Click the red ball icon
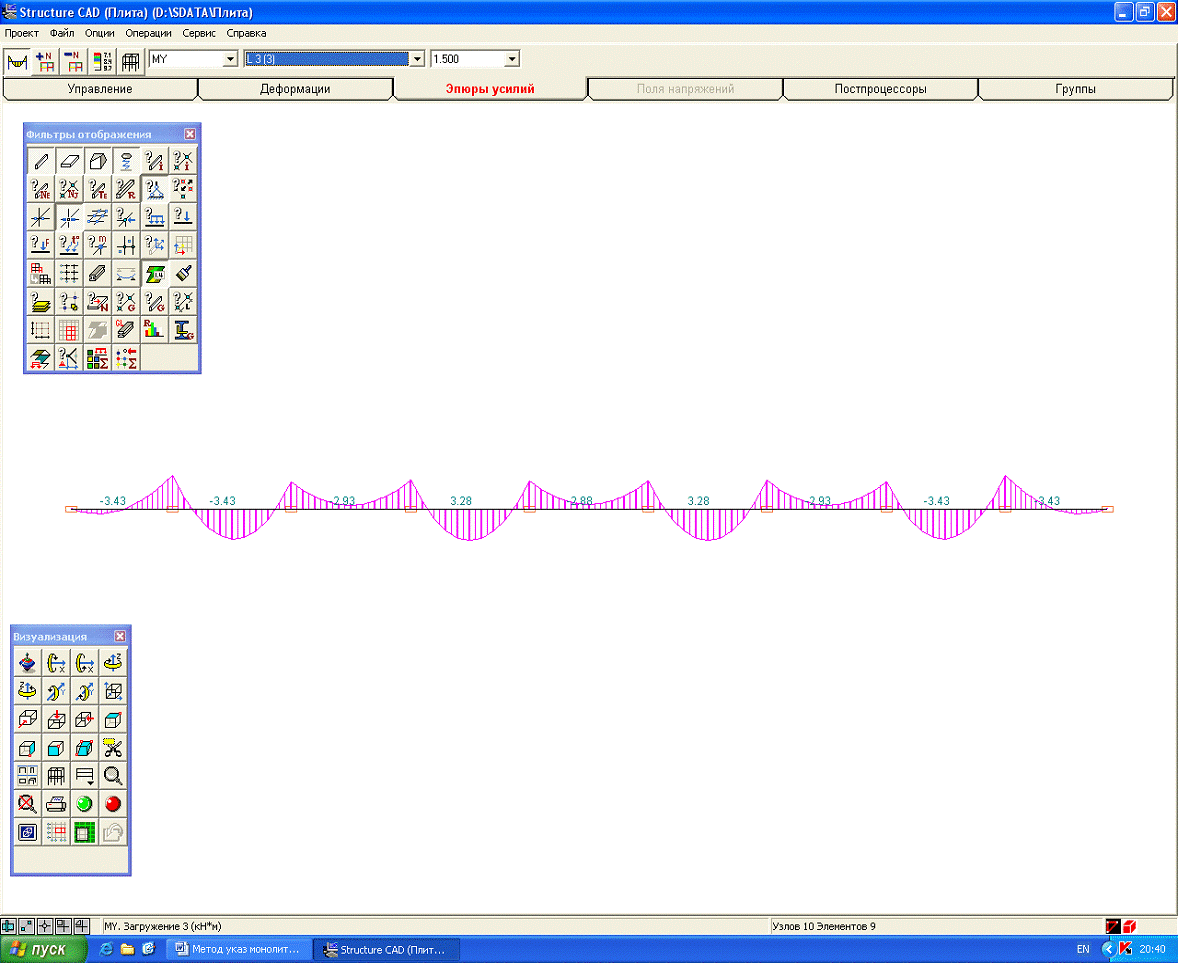Viewport: 1178px width, 963px height. (113, 803)
